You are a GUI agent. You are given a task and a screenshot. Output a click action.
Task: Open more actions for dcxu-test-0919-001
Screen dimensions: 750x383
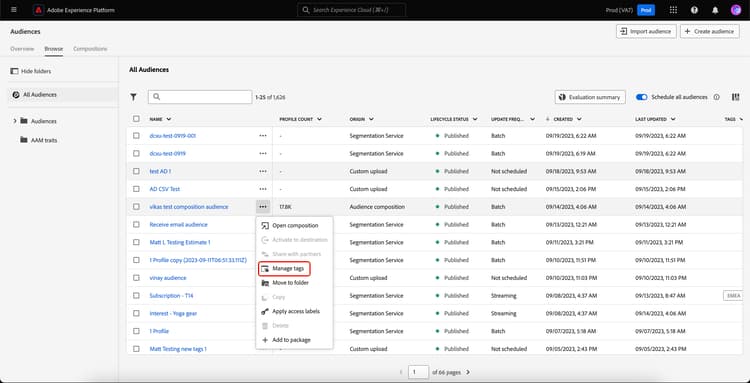(263, 136)
